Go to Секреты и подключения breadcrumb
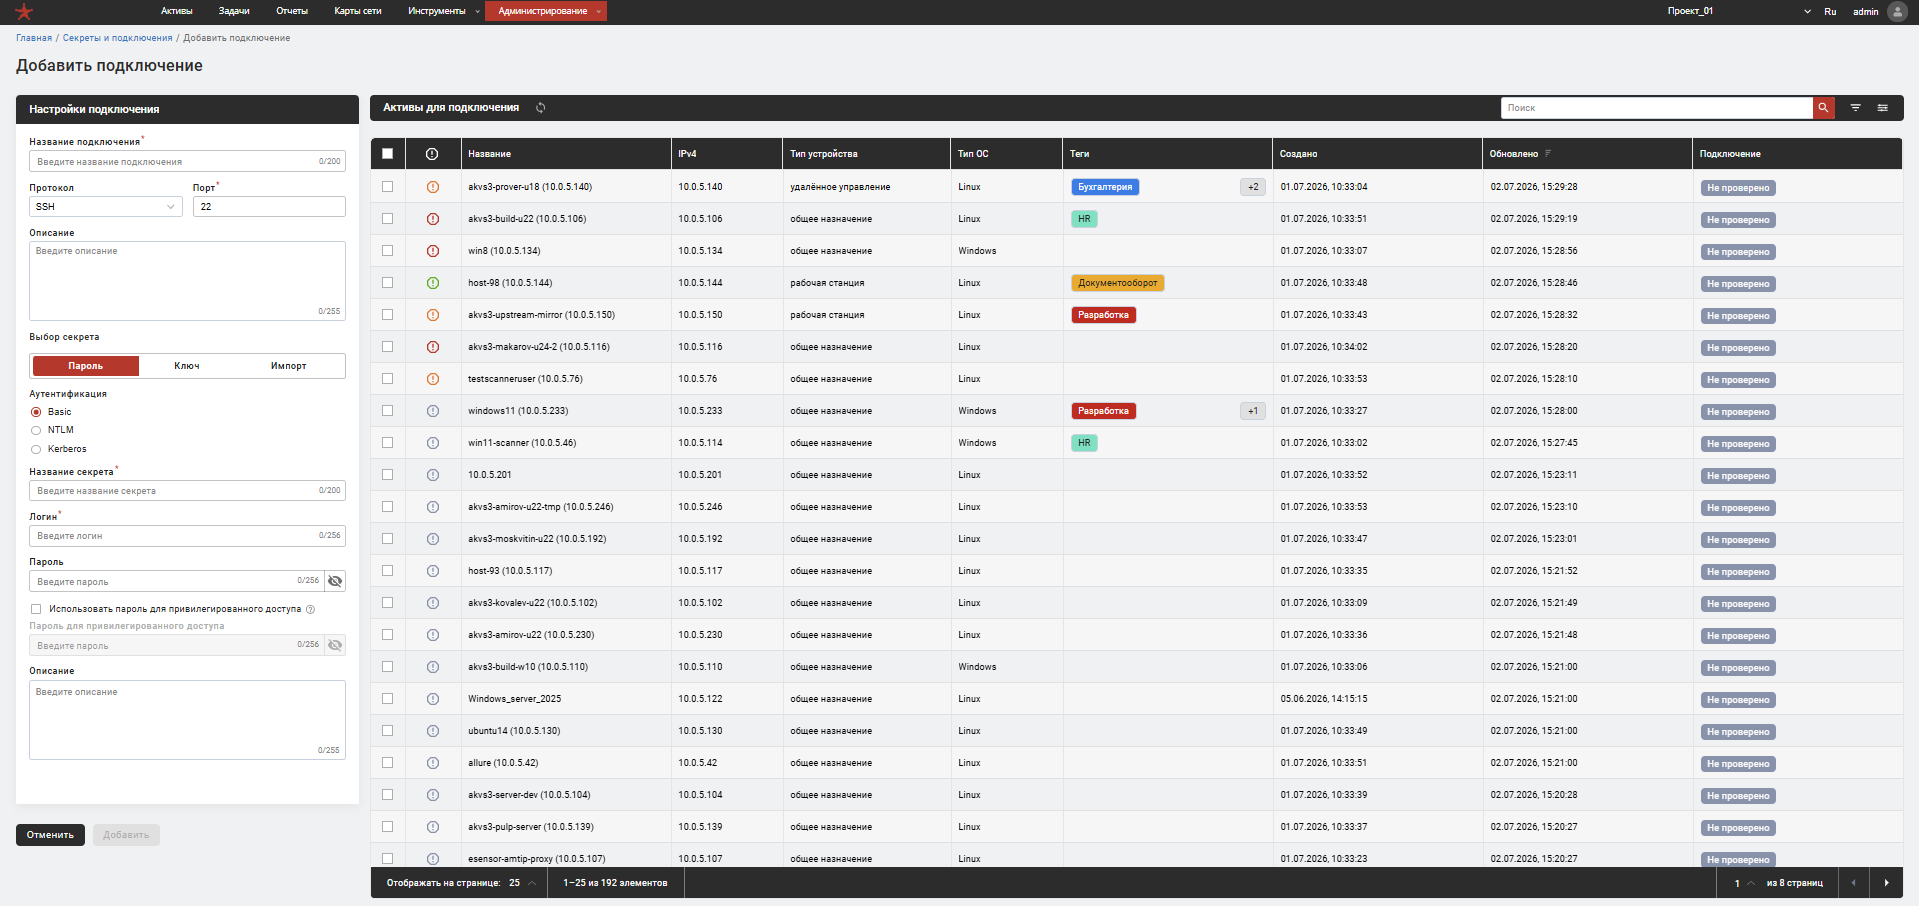This screenshot has height=906, width=1919. [118, 38]
